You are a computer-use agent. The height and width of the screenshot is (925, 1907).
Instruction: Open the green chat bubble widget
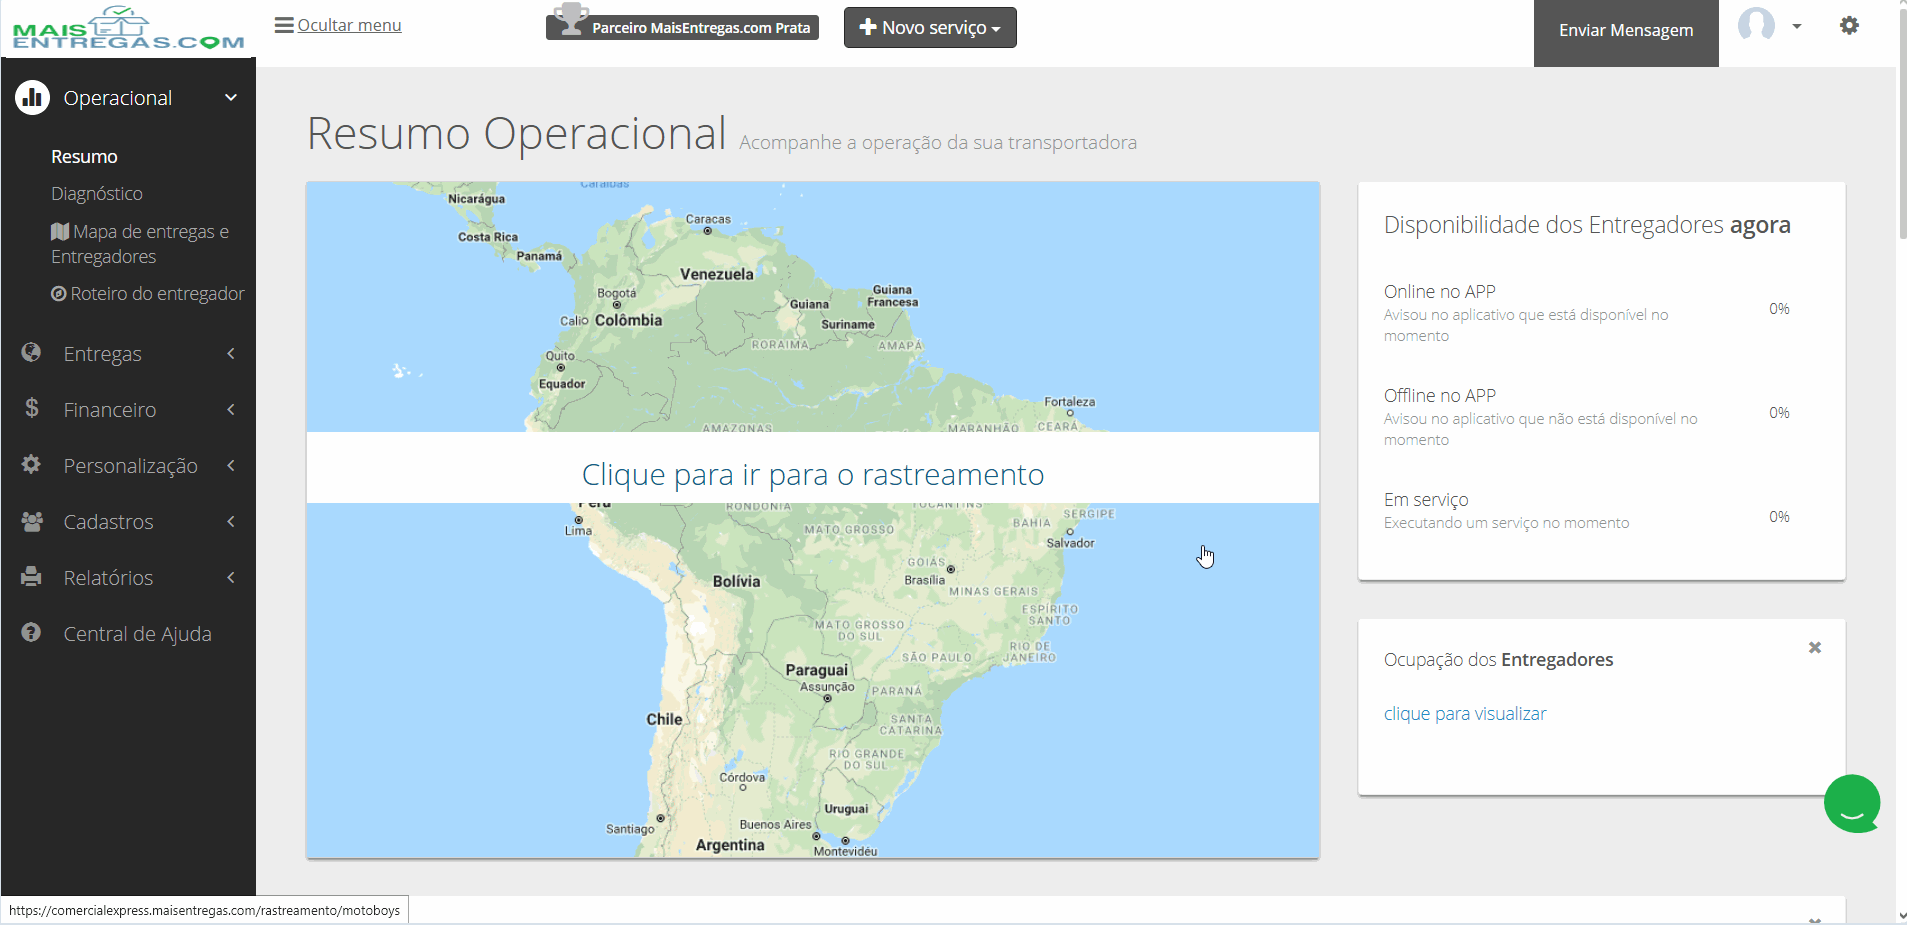click(1852, 803)
